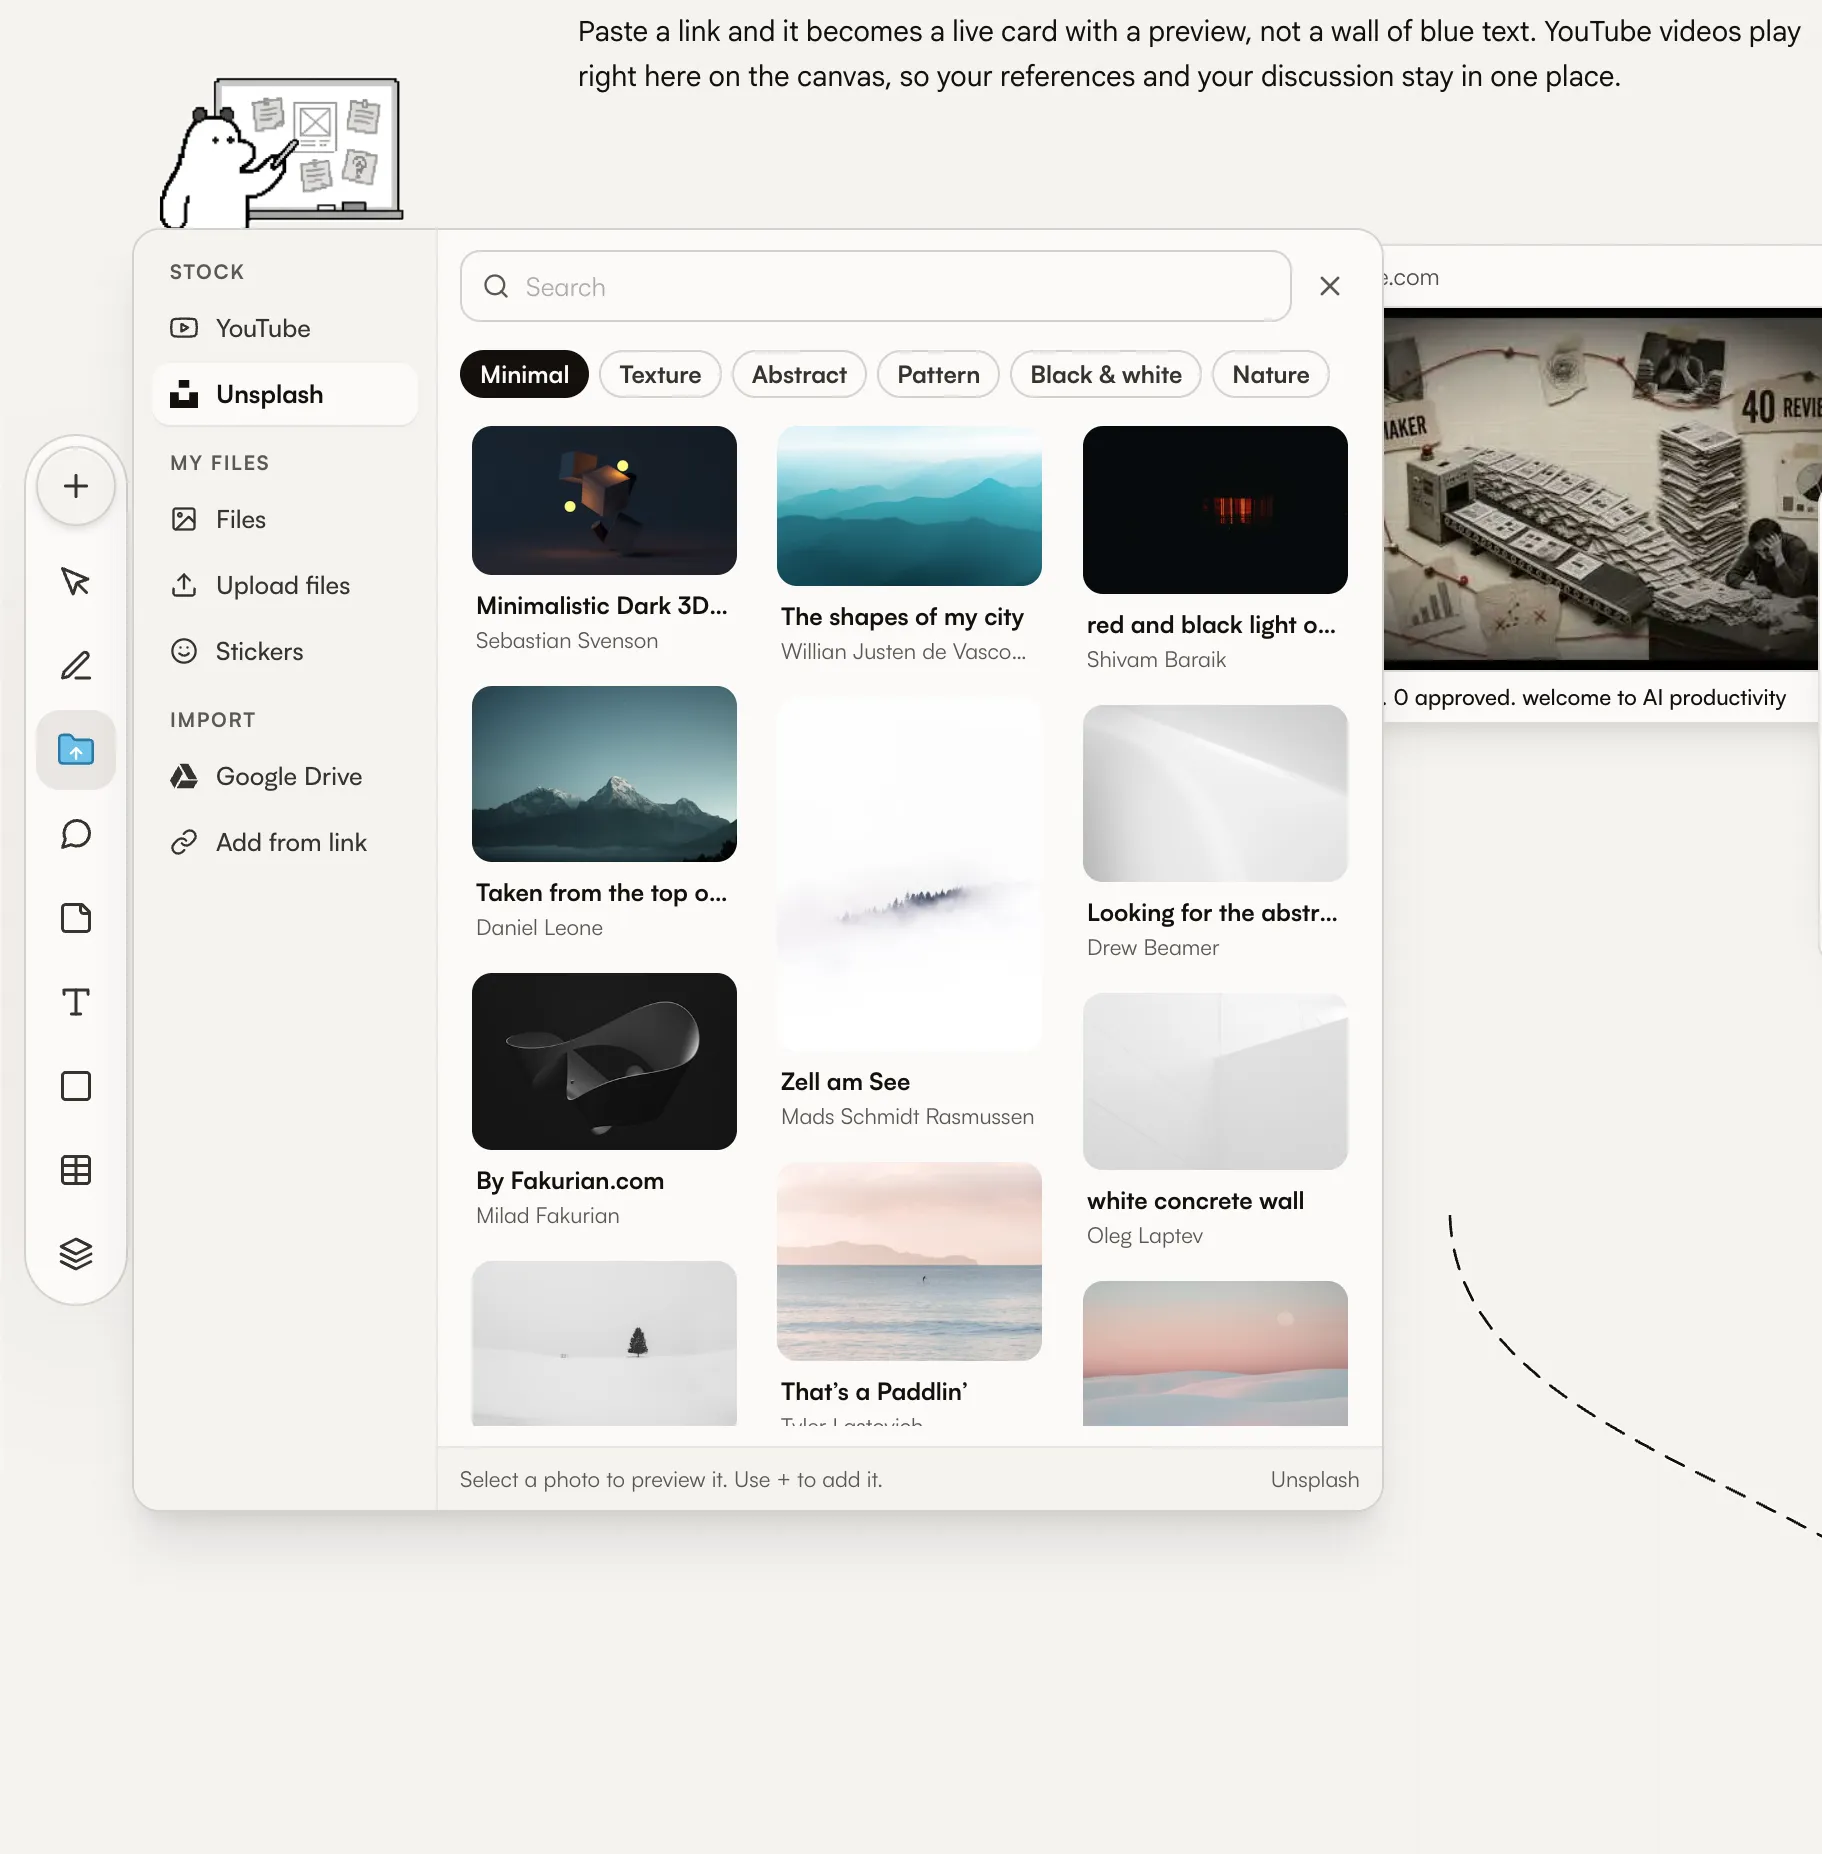Open Files under My Files
This screenshot has height=1854, width=1822.
coord(285,519)
